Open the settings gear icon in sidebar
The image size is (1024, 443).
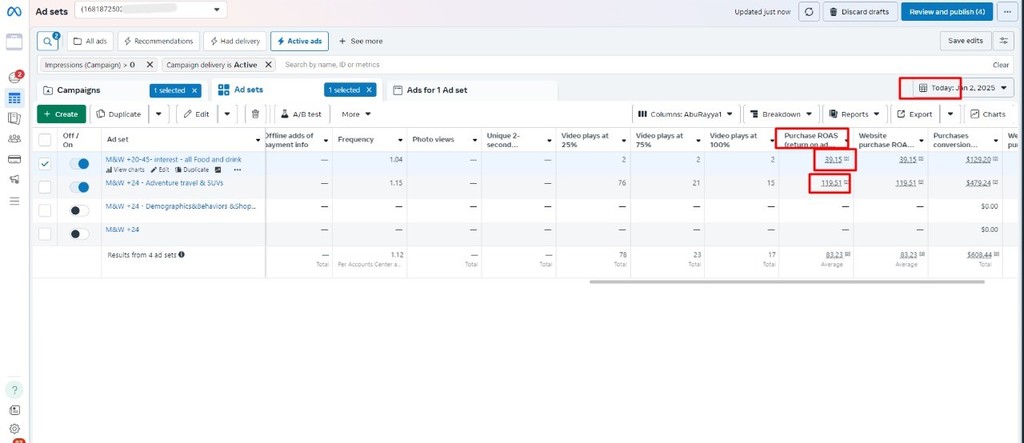(14, 429)
